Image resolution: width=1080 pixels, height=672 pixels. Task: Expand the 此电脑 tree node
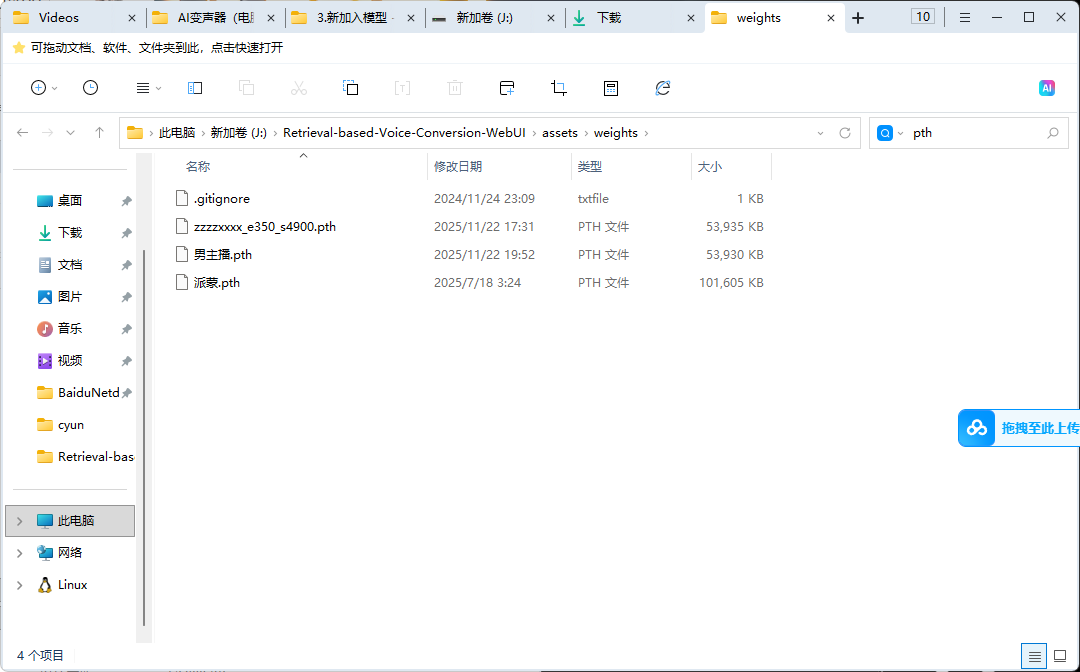pyautogui.click(x=19, y=521)
